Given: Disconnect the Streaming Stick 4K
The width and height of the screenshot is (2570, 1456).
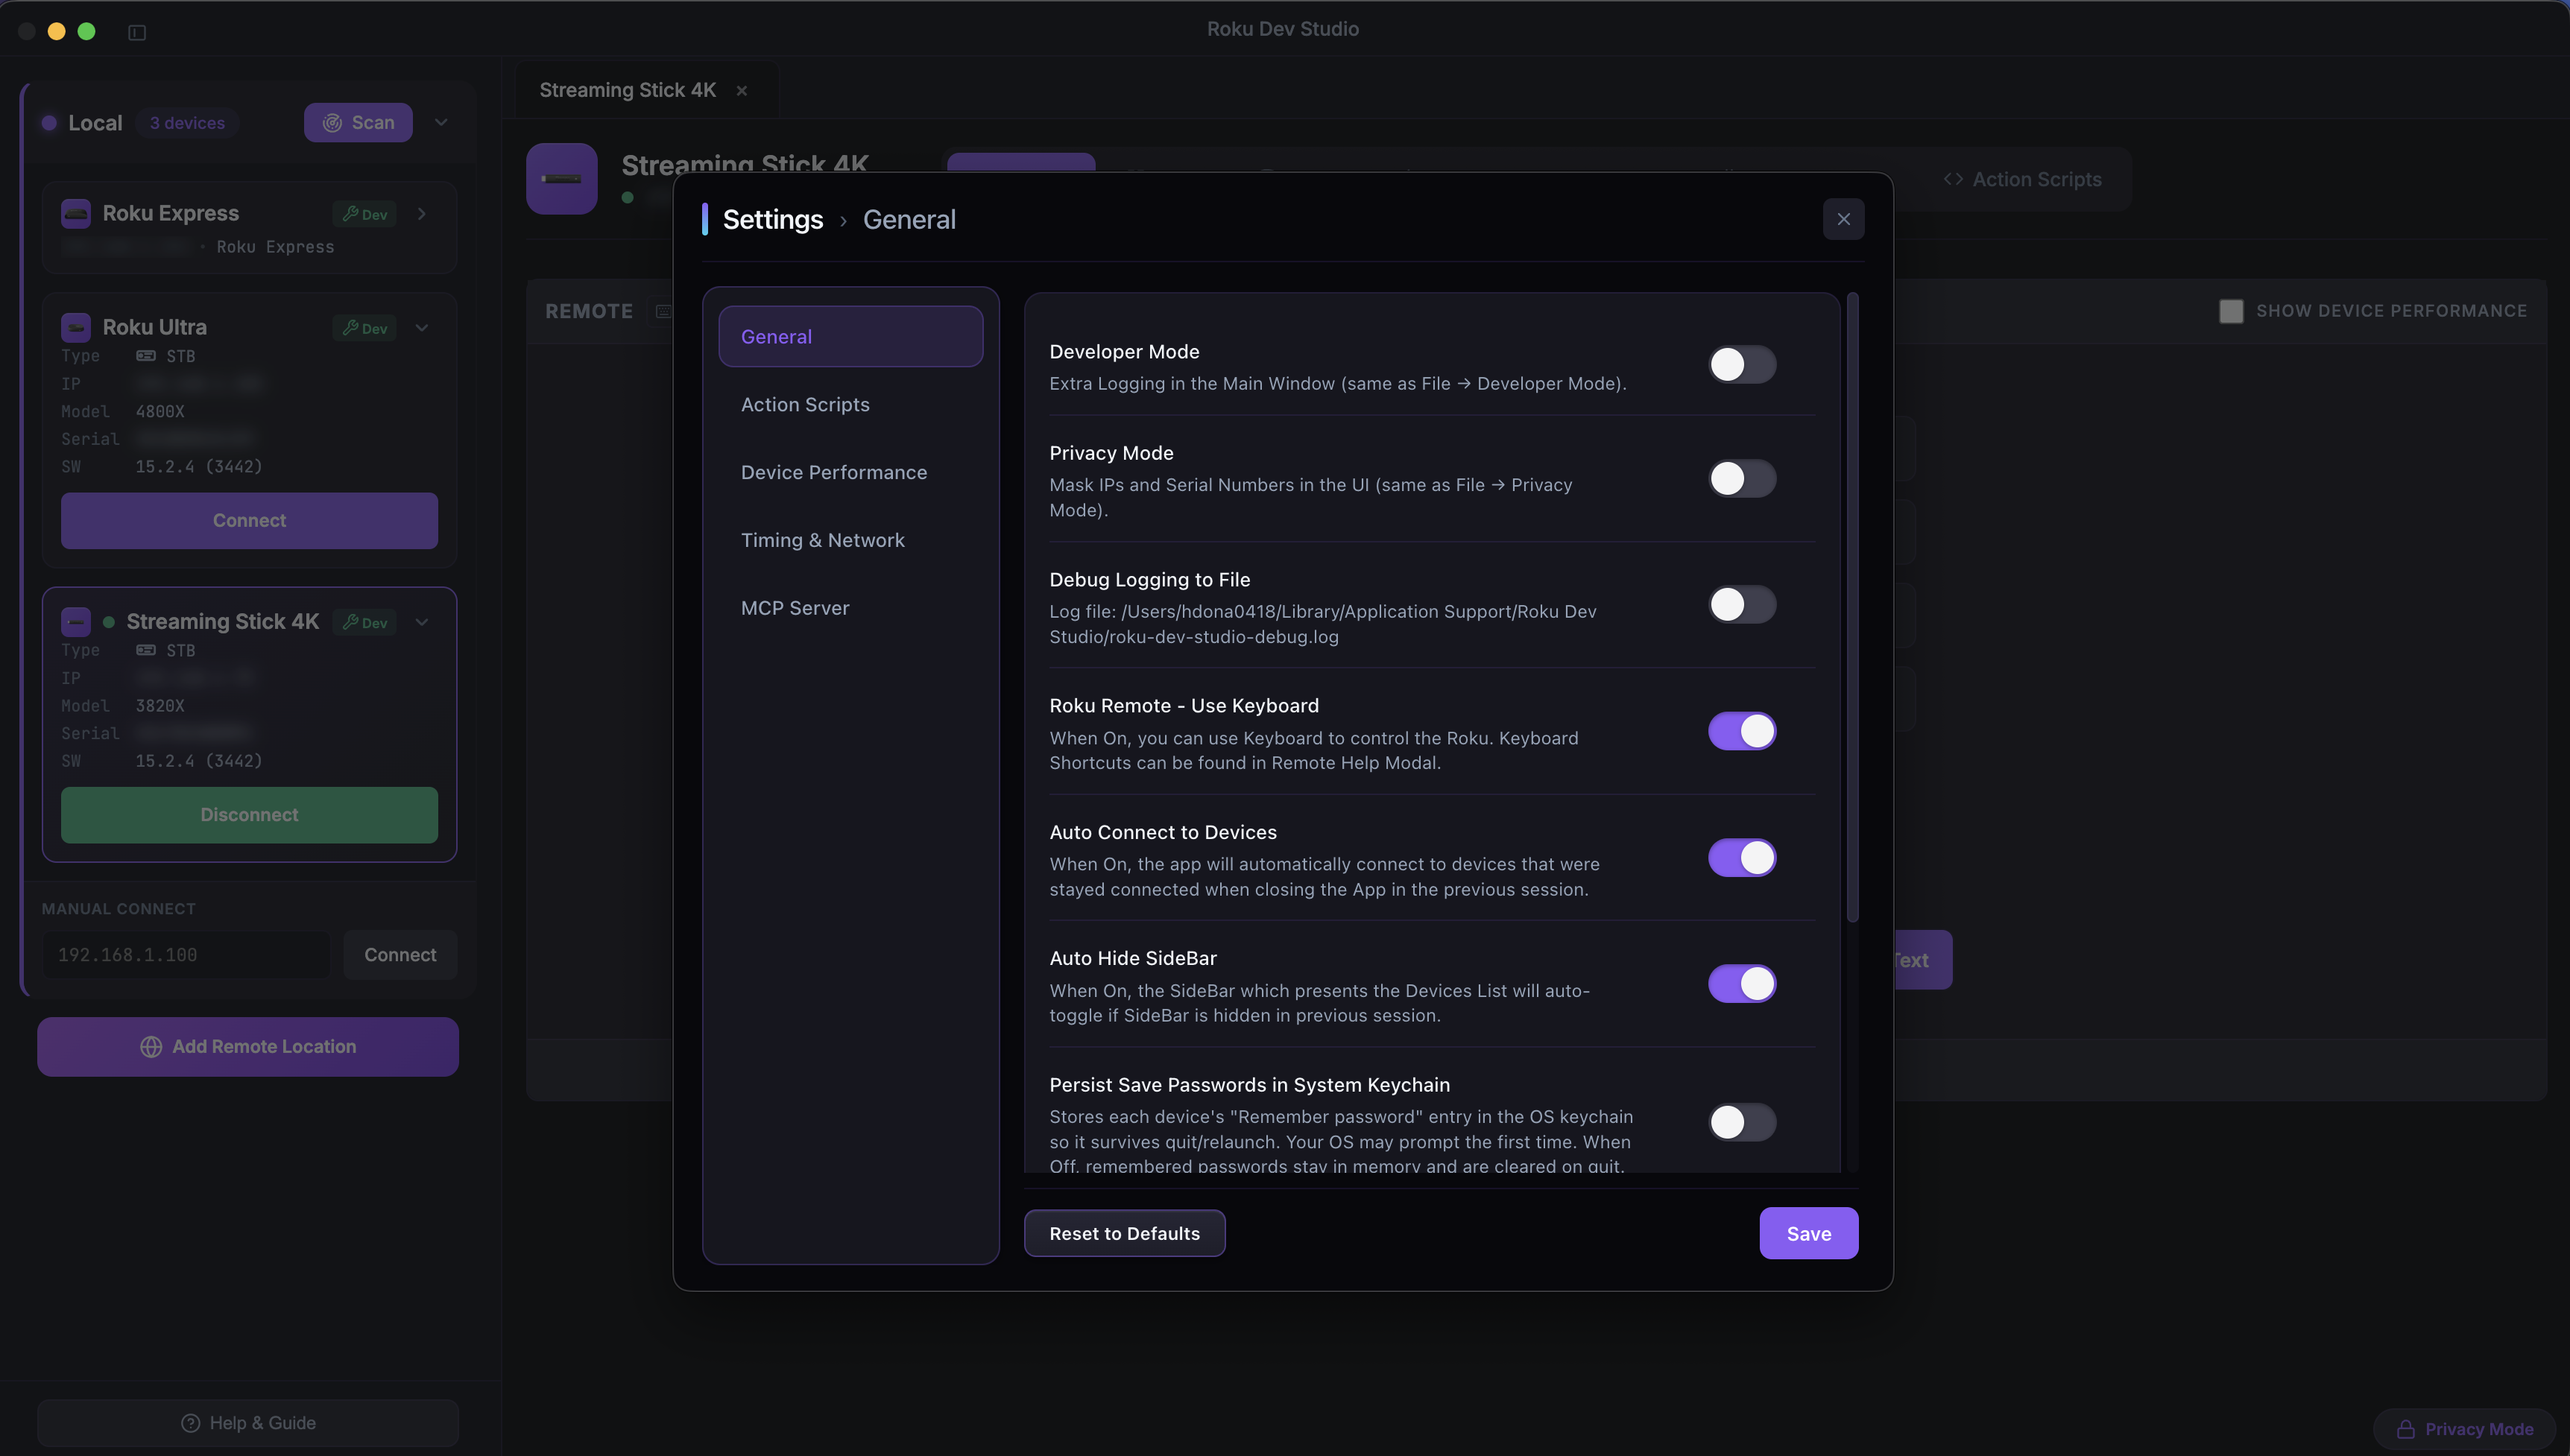Looking at the screenshot, I should click(249, 815).
